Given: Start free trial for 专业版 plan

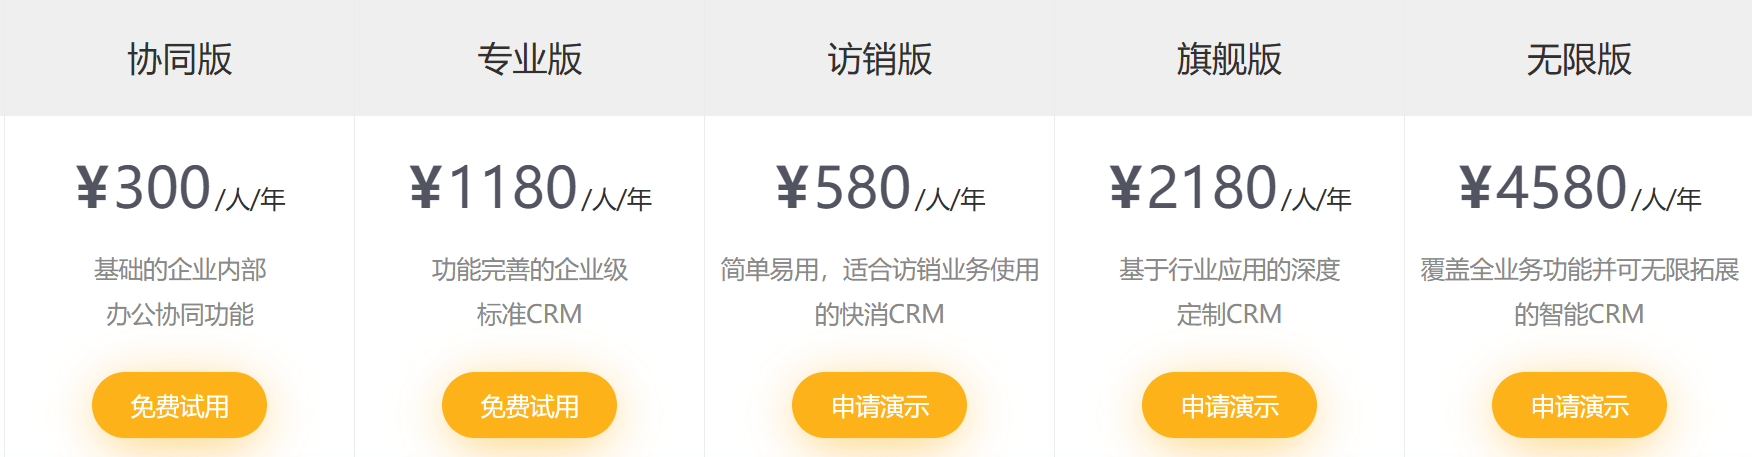Looking at the screenshot, I should point(530,405).
